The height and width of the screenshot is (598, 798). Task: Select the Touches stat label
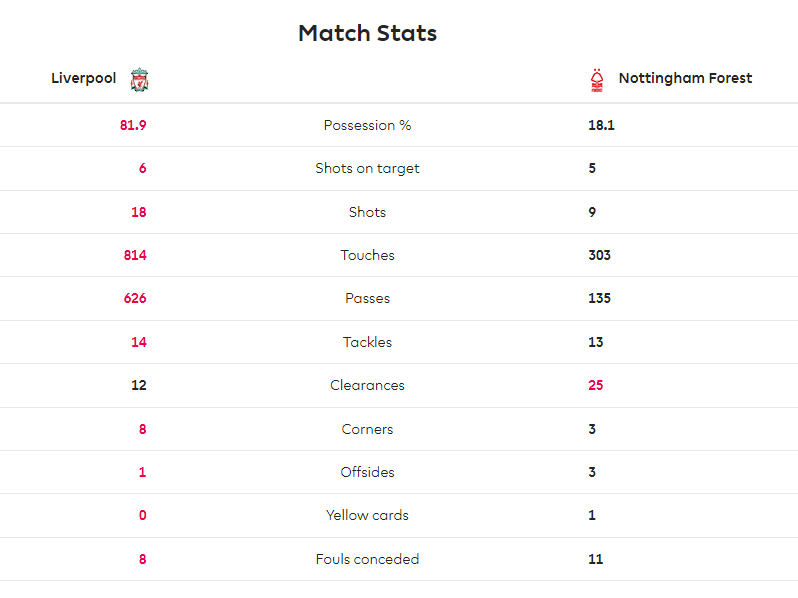pyautogui.click(x=367, y=255)
